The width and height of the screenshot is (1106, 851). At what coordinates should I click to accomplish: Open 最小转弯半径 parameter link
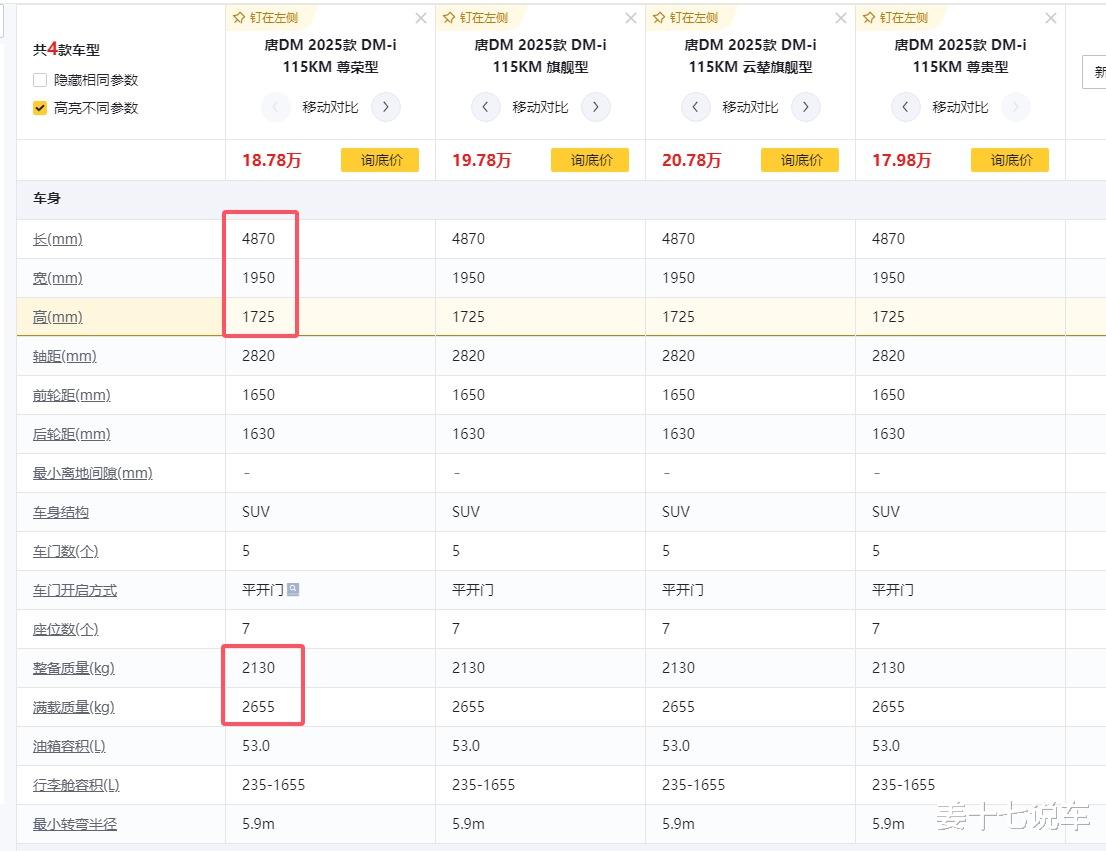click(75, 824)
